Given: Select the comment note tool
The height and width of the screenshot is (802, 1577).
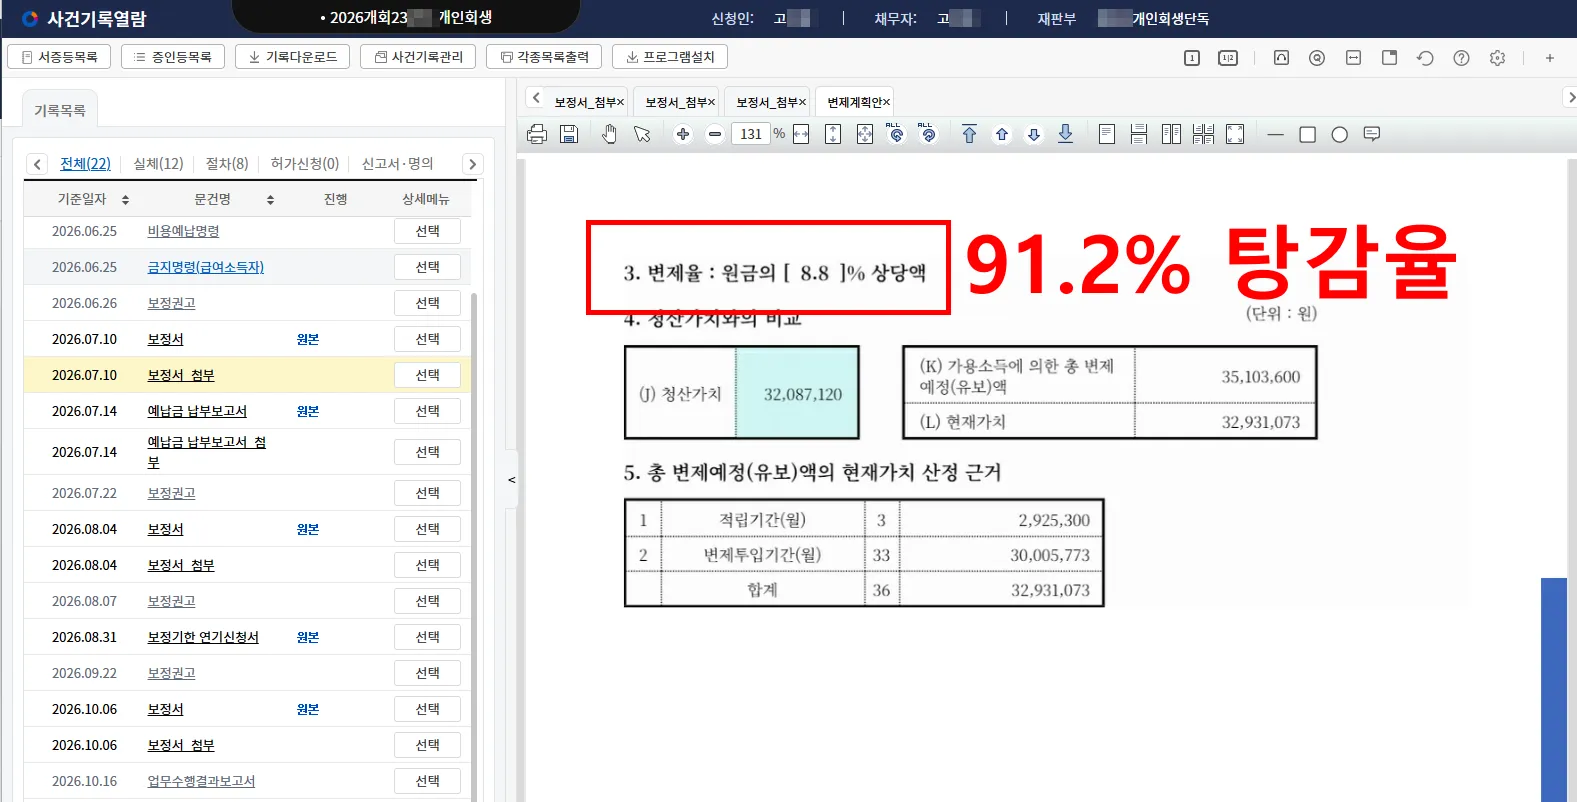Looking at the screenshot, I should [x=1372, y=134].
